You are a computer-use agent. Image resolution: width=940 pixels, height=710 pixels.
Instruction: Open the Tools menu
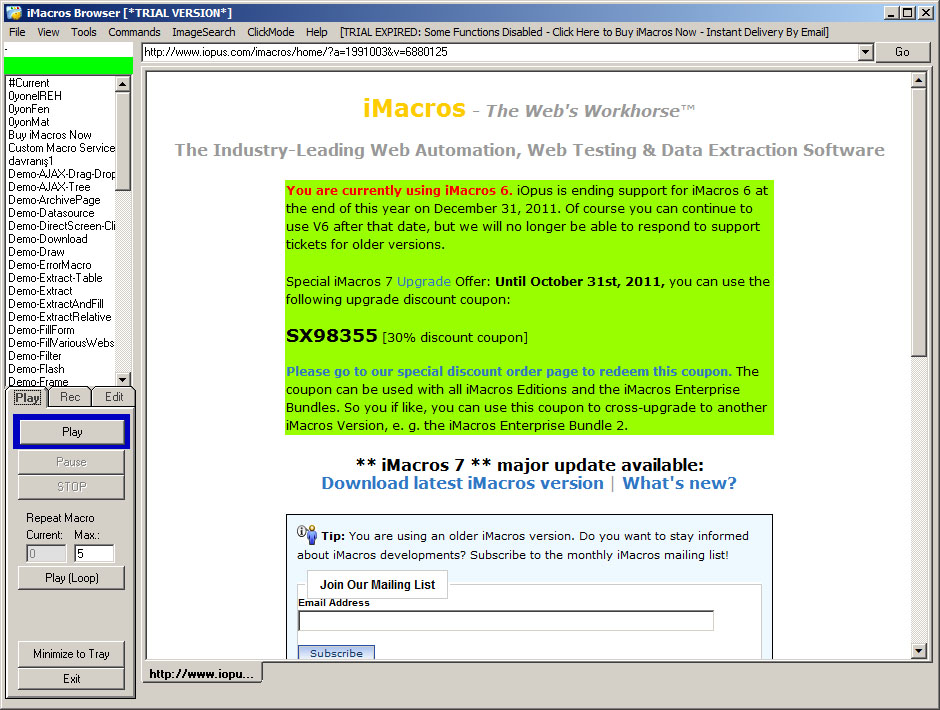click(x=84, y=32)
